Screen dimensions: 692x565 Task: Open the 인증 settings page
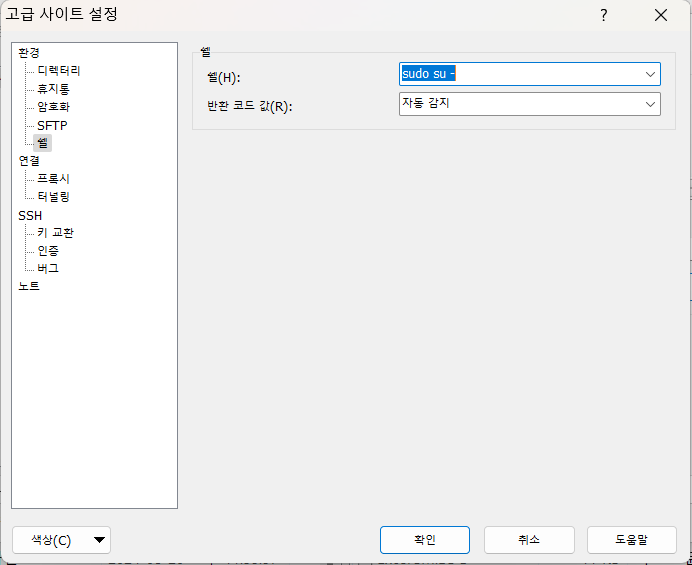point(48,251)
